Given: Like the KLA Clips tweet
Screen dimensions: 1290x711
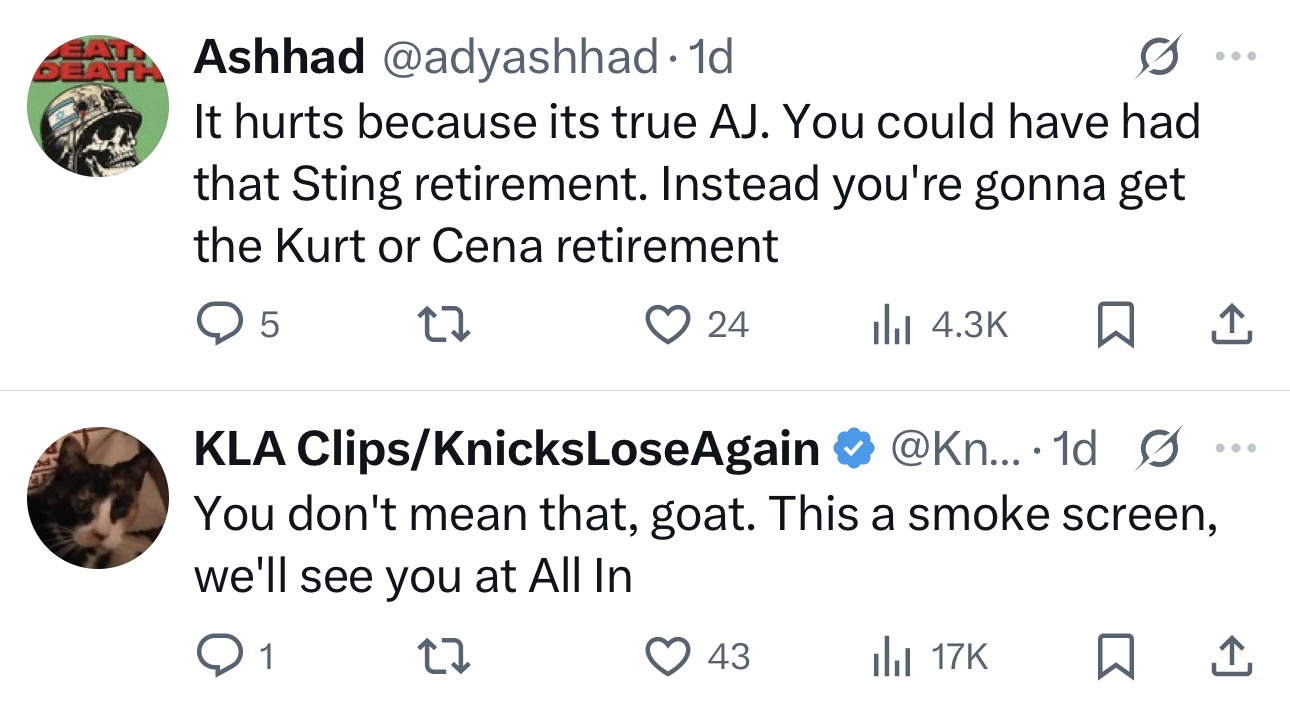Looking at the screenshot, I should click(698, 656).
